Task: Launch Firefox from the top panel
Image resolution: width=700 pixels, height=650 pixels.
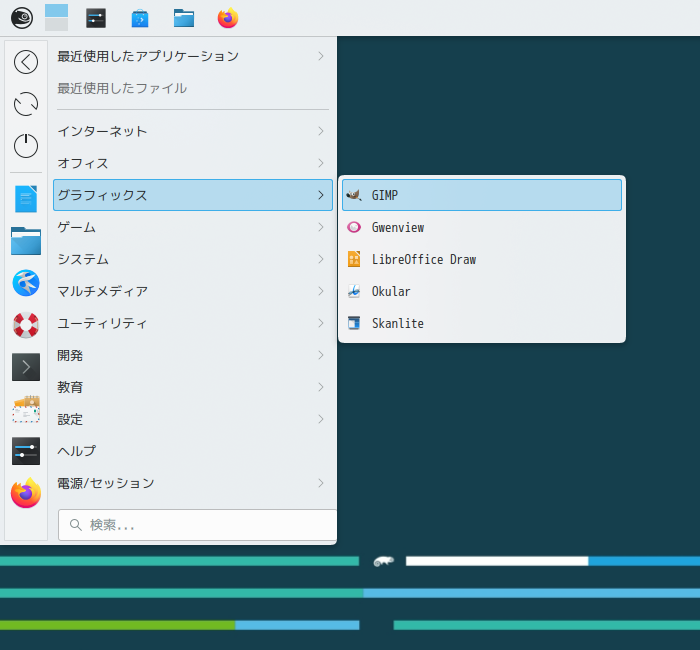Action: (228, 18)
